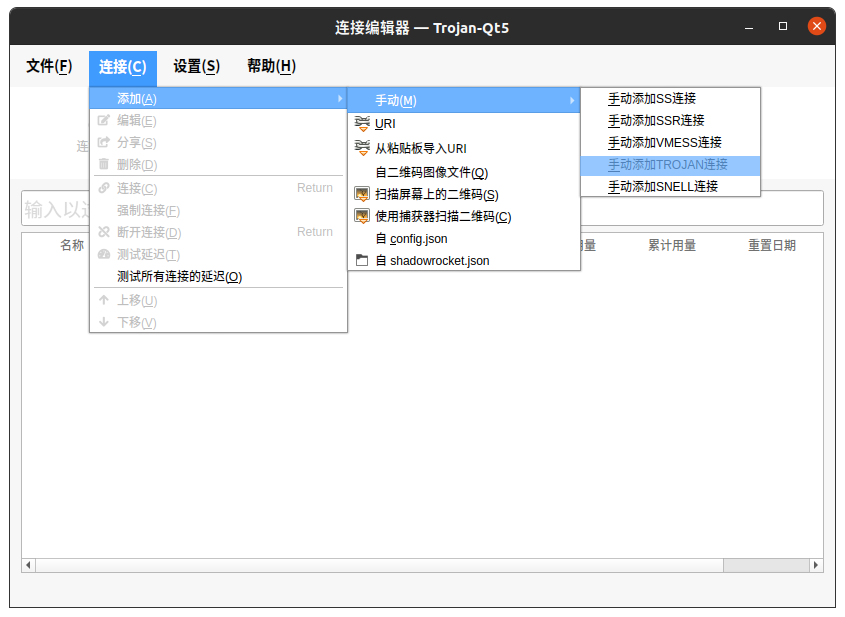845x617 pixels.
Task: Click the share icon beside 分享(S)
Action: click(103, 142)
